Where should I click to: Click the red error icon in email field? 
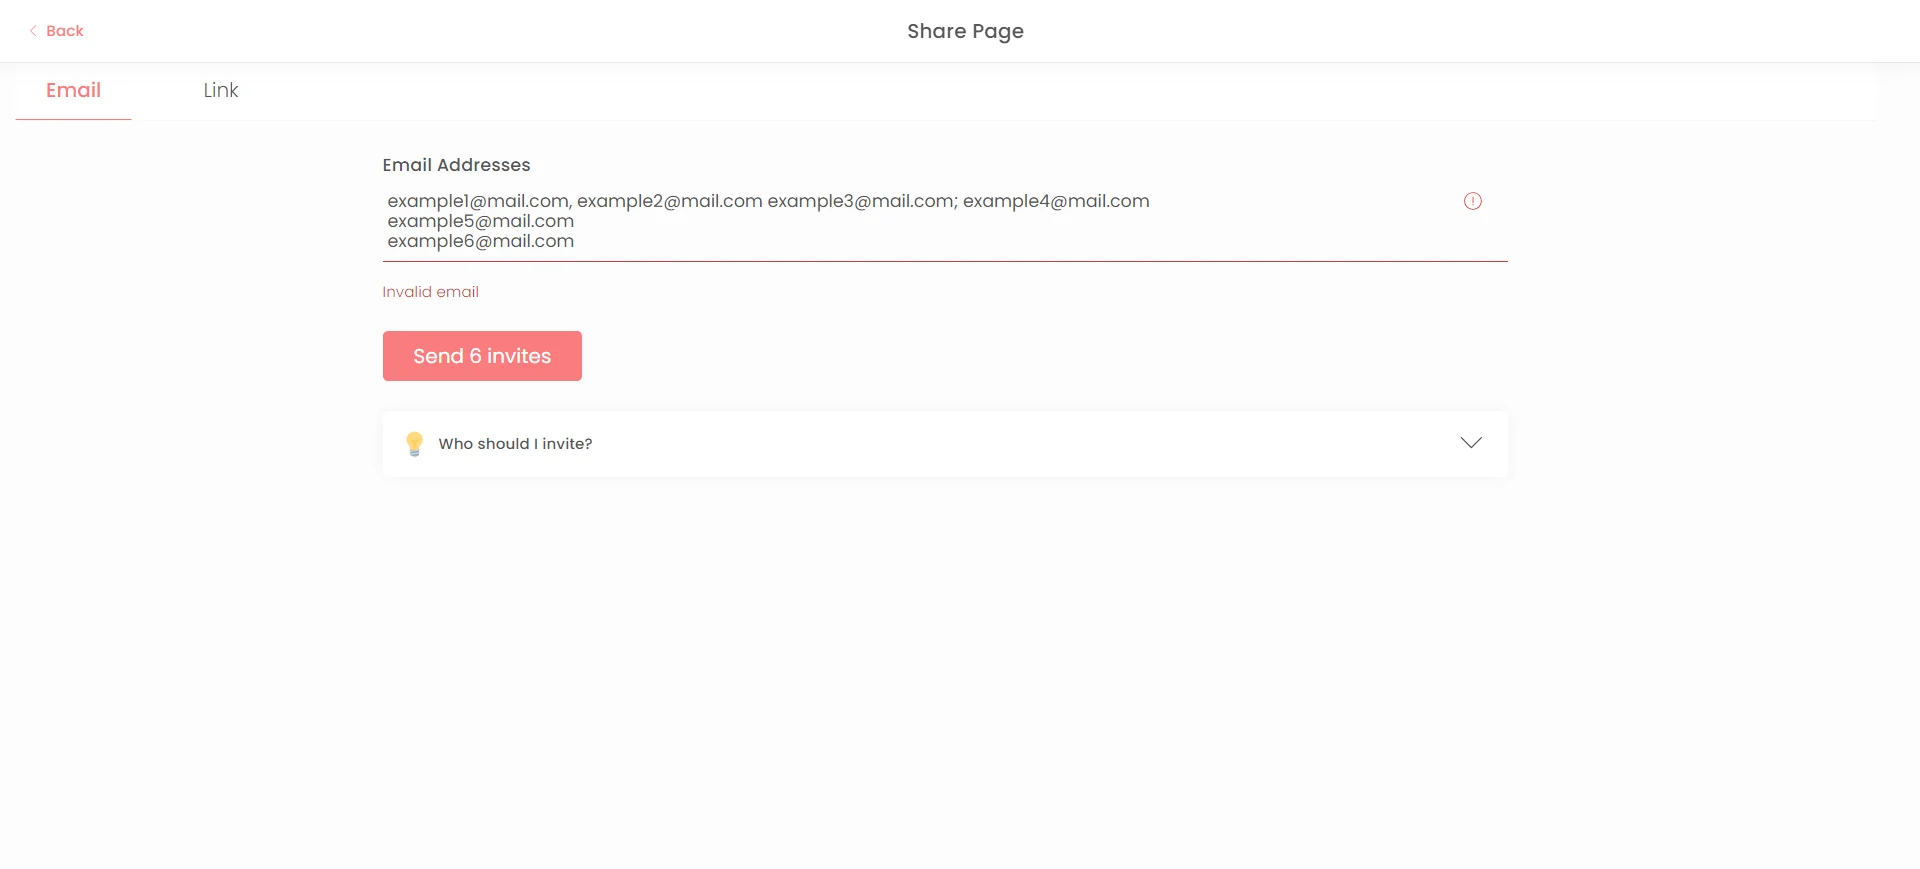pos(1472,201)
